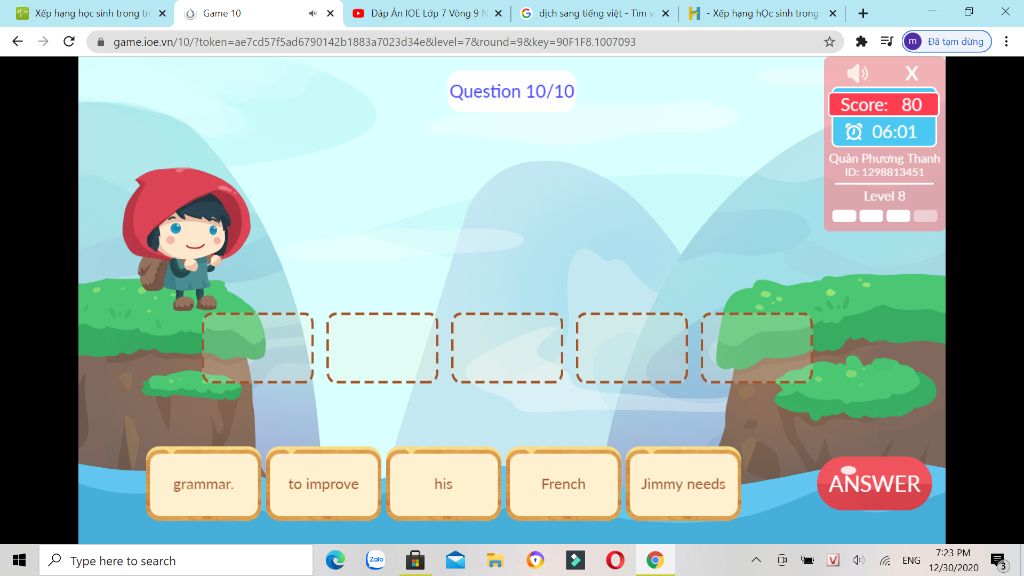Open Zalo from the taskbar
The height and width of the screenshot is (576, 1024).
[376, 560]
